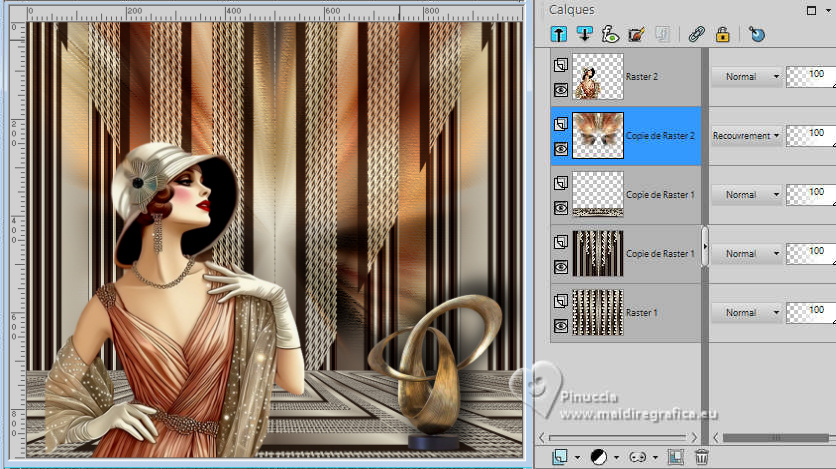Click opacity field of Raster 1 layer
Screen dimensions: 836x469
point(810,313)
